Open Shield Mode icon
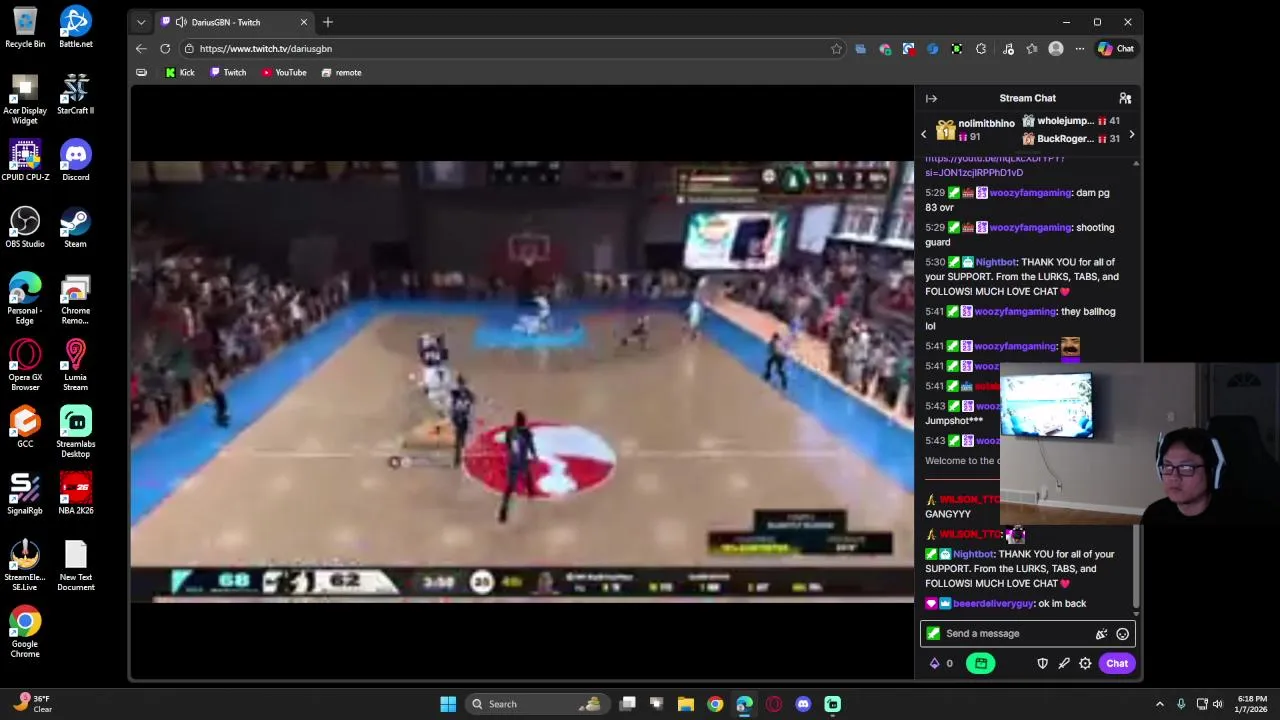This screenshot has height=720, width=1280. click(1042, 663)
